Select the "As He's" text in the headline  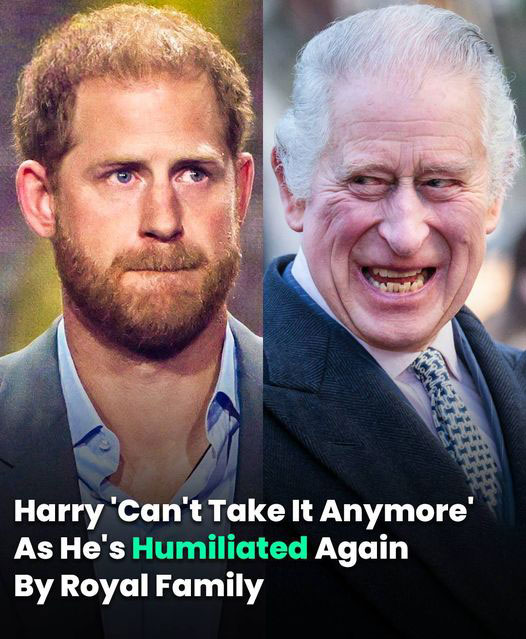coord(70,549)
